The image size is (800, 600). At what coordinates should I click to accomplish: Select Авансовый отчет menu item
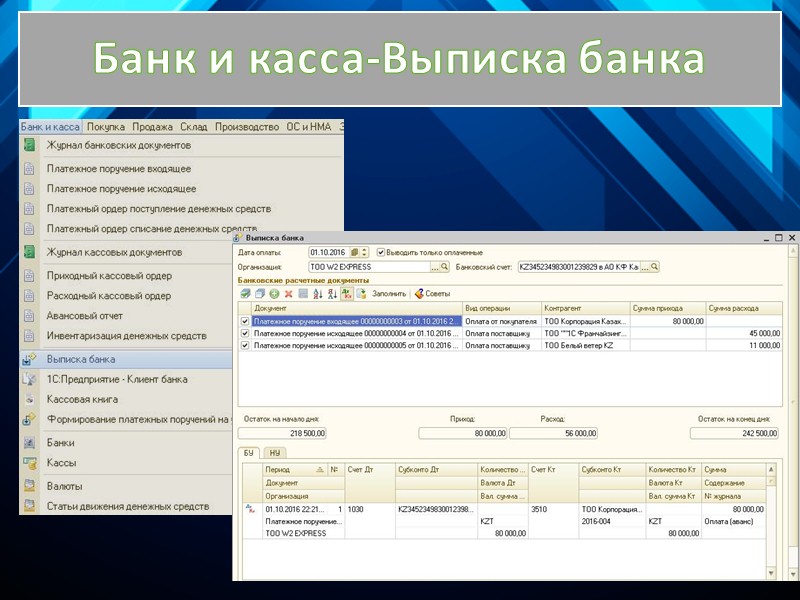(x=85, y=316)
